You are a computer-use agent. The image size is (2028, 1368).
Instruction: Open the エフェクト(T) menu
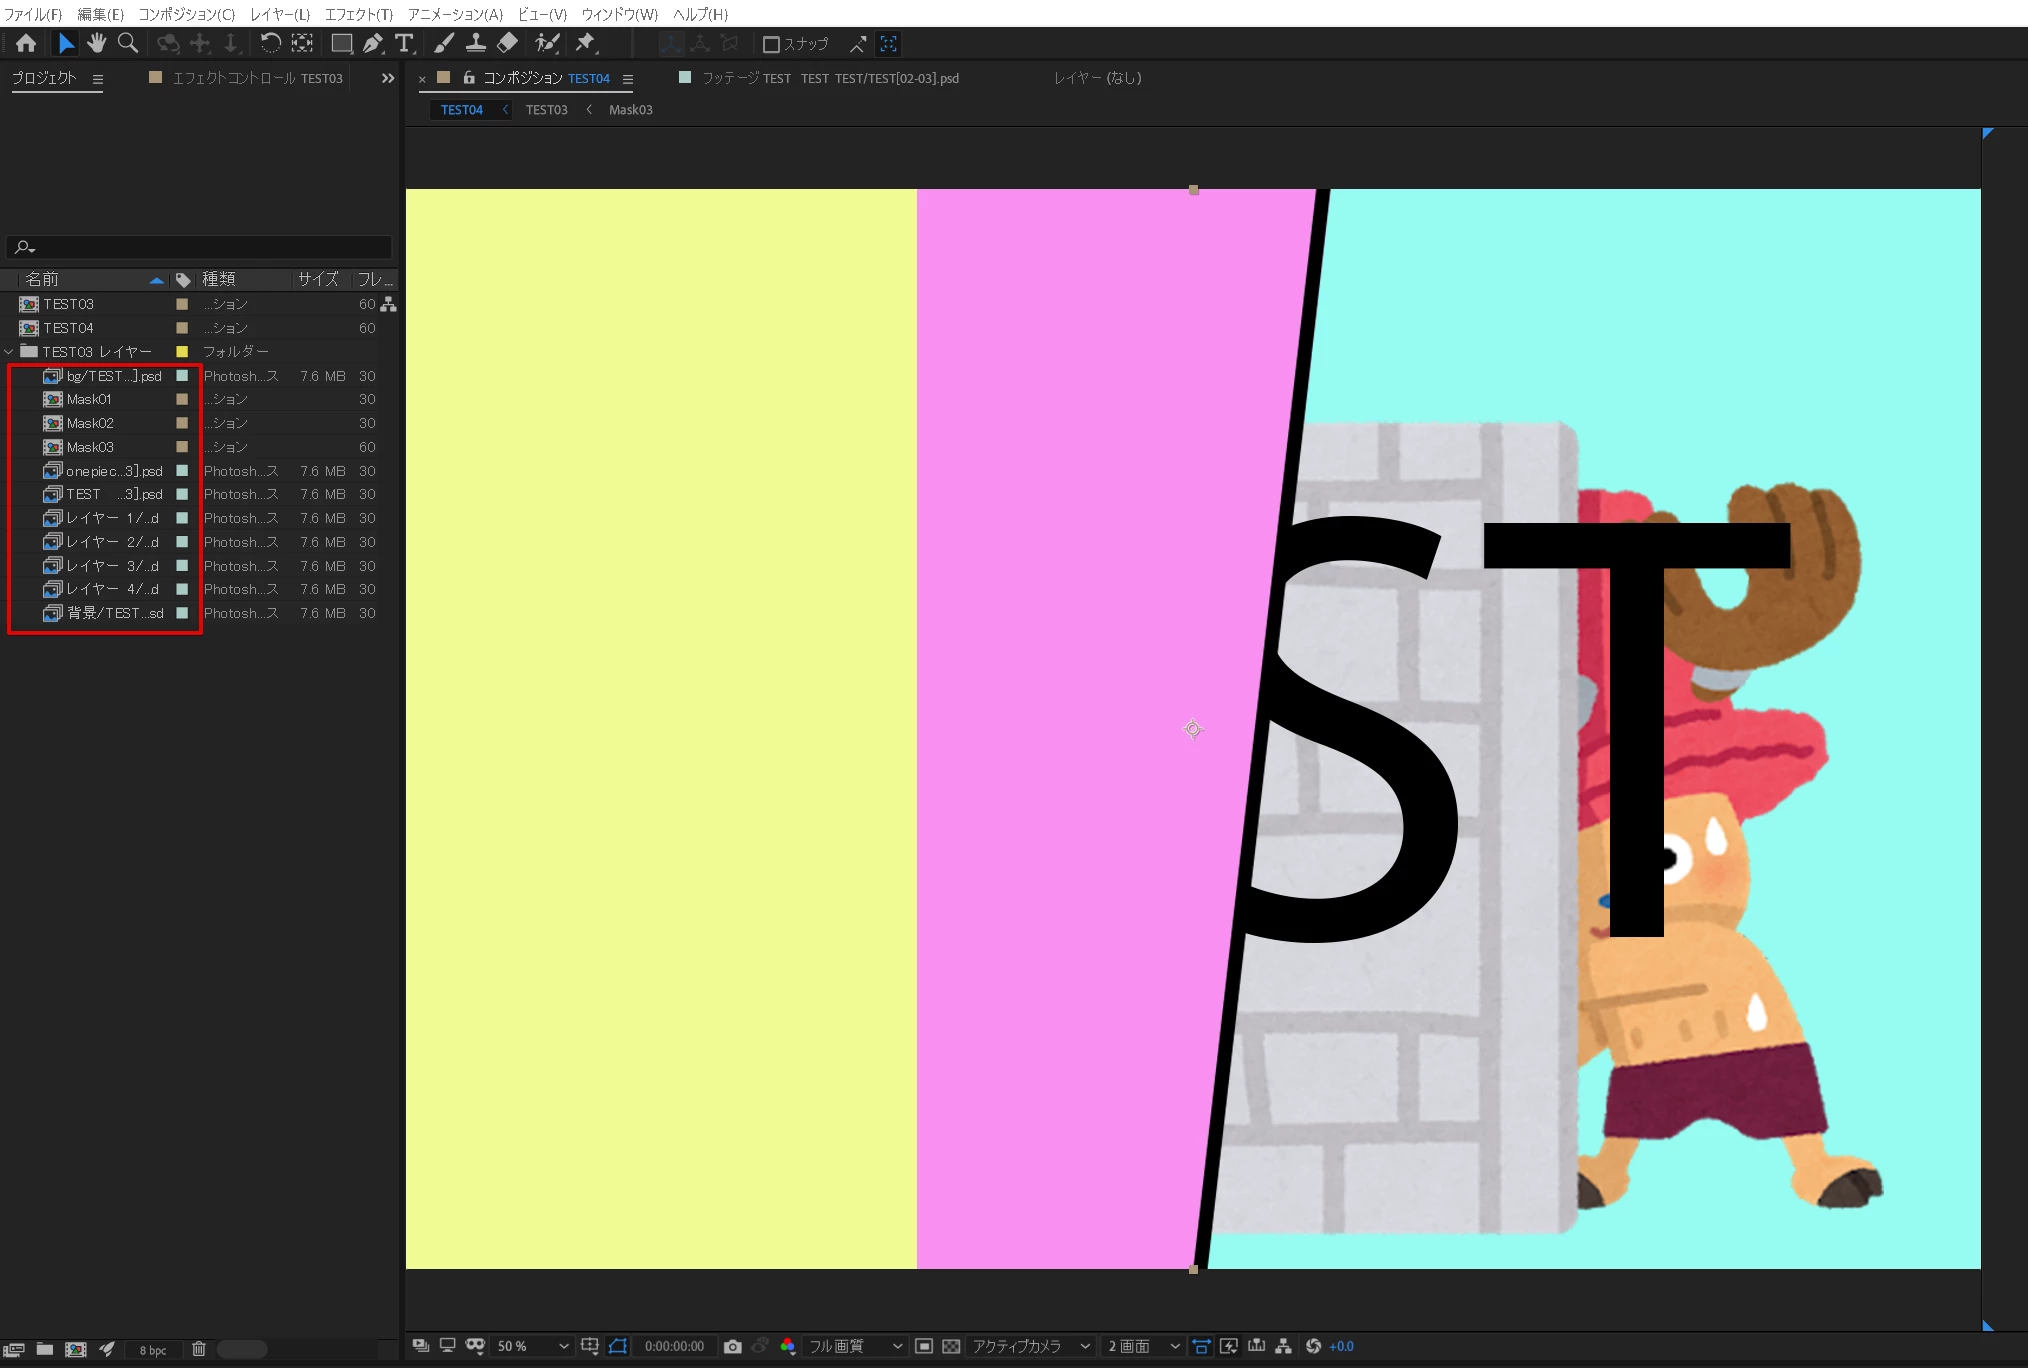pyautogui.click(x=358, y=14)
